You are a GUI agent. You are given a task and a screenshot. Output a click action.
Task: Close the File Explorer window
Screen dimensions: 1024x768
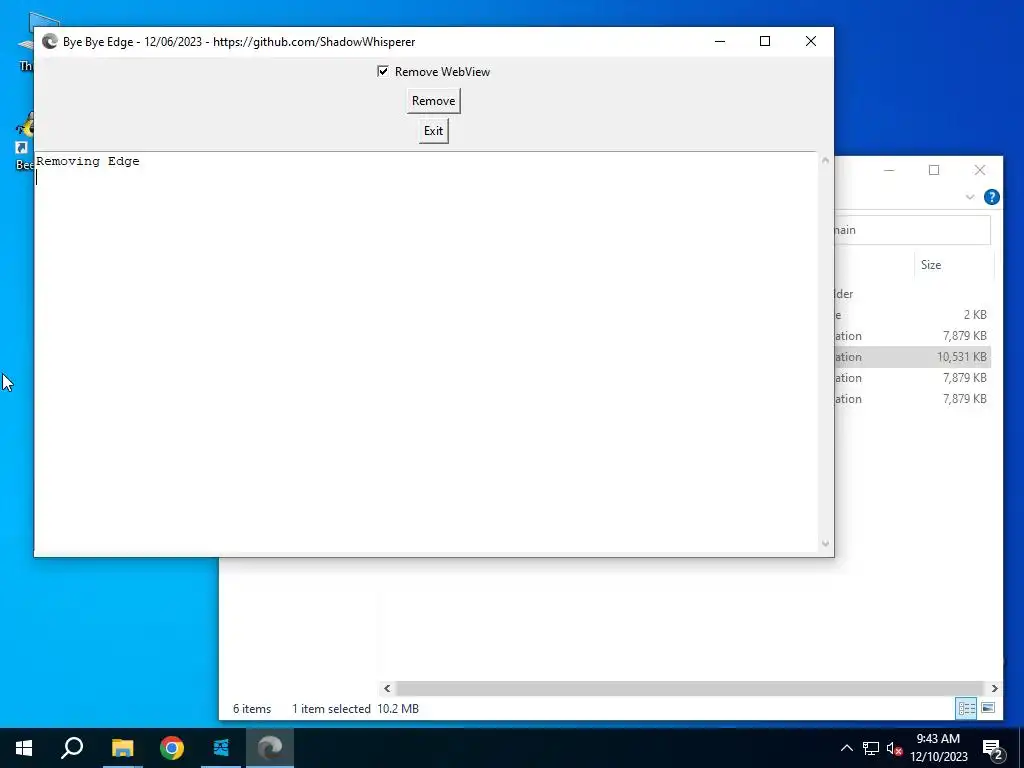980,170
